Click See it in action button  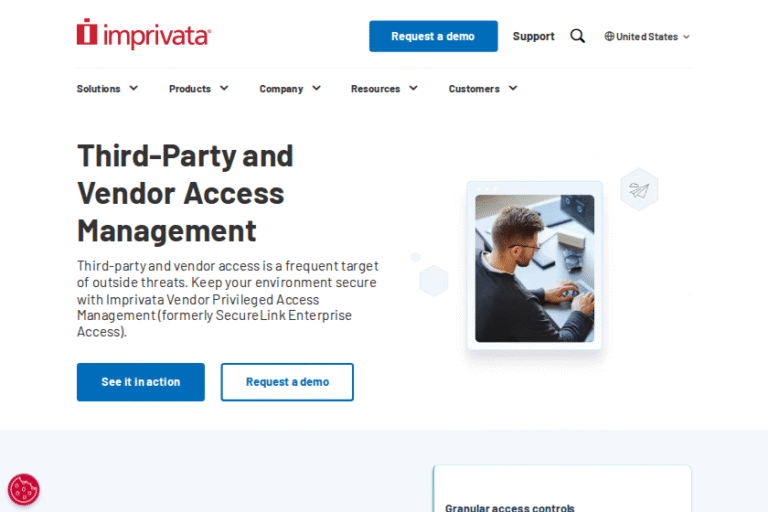pos(141,382)
